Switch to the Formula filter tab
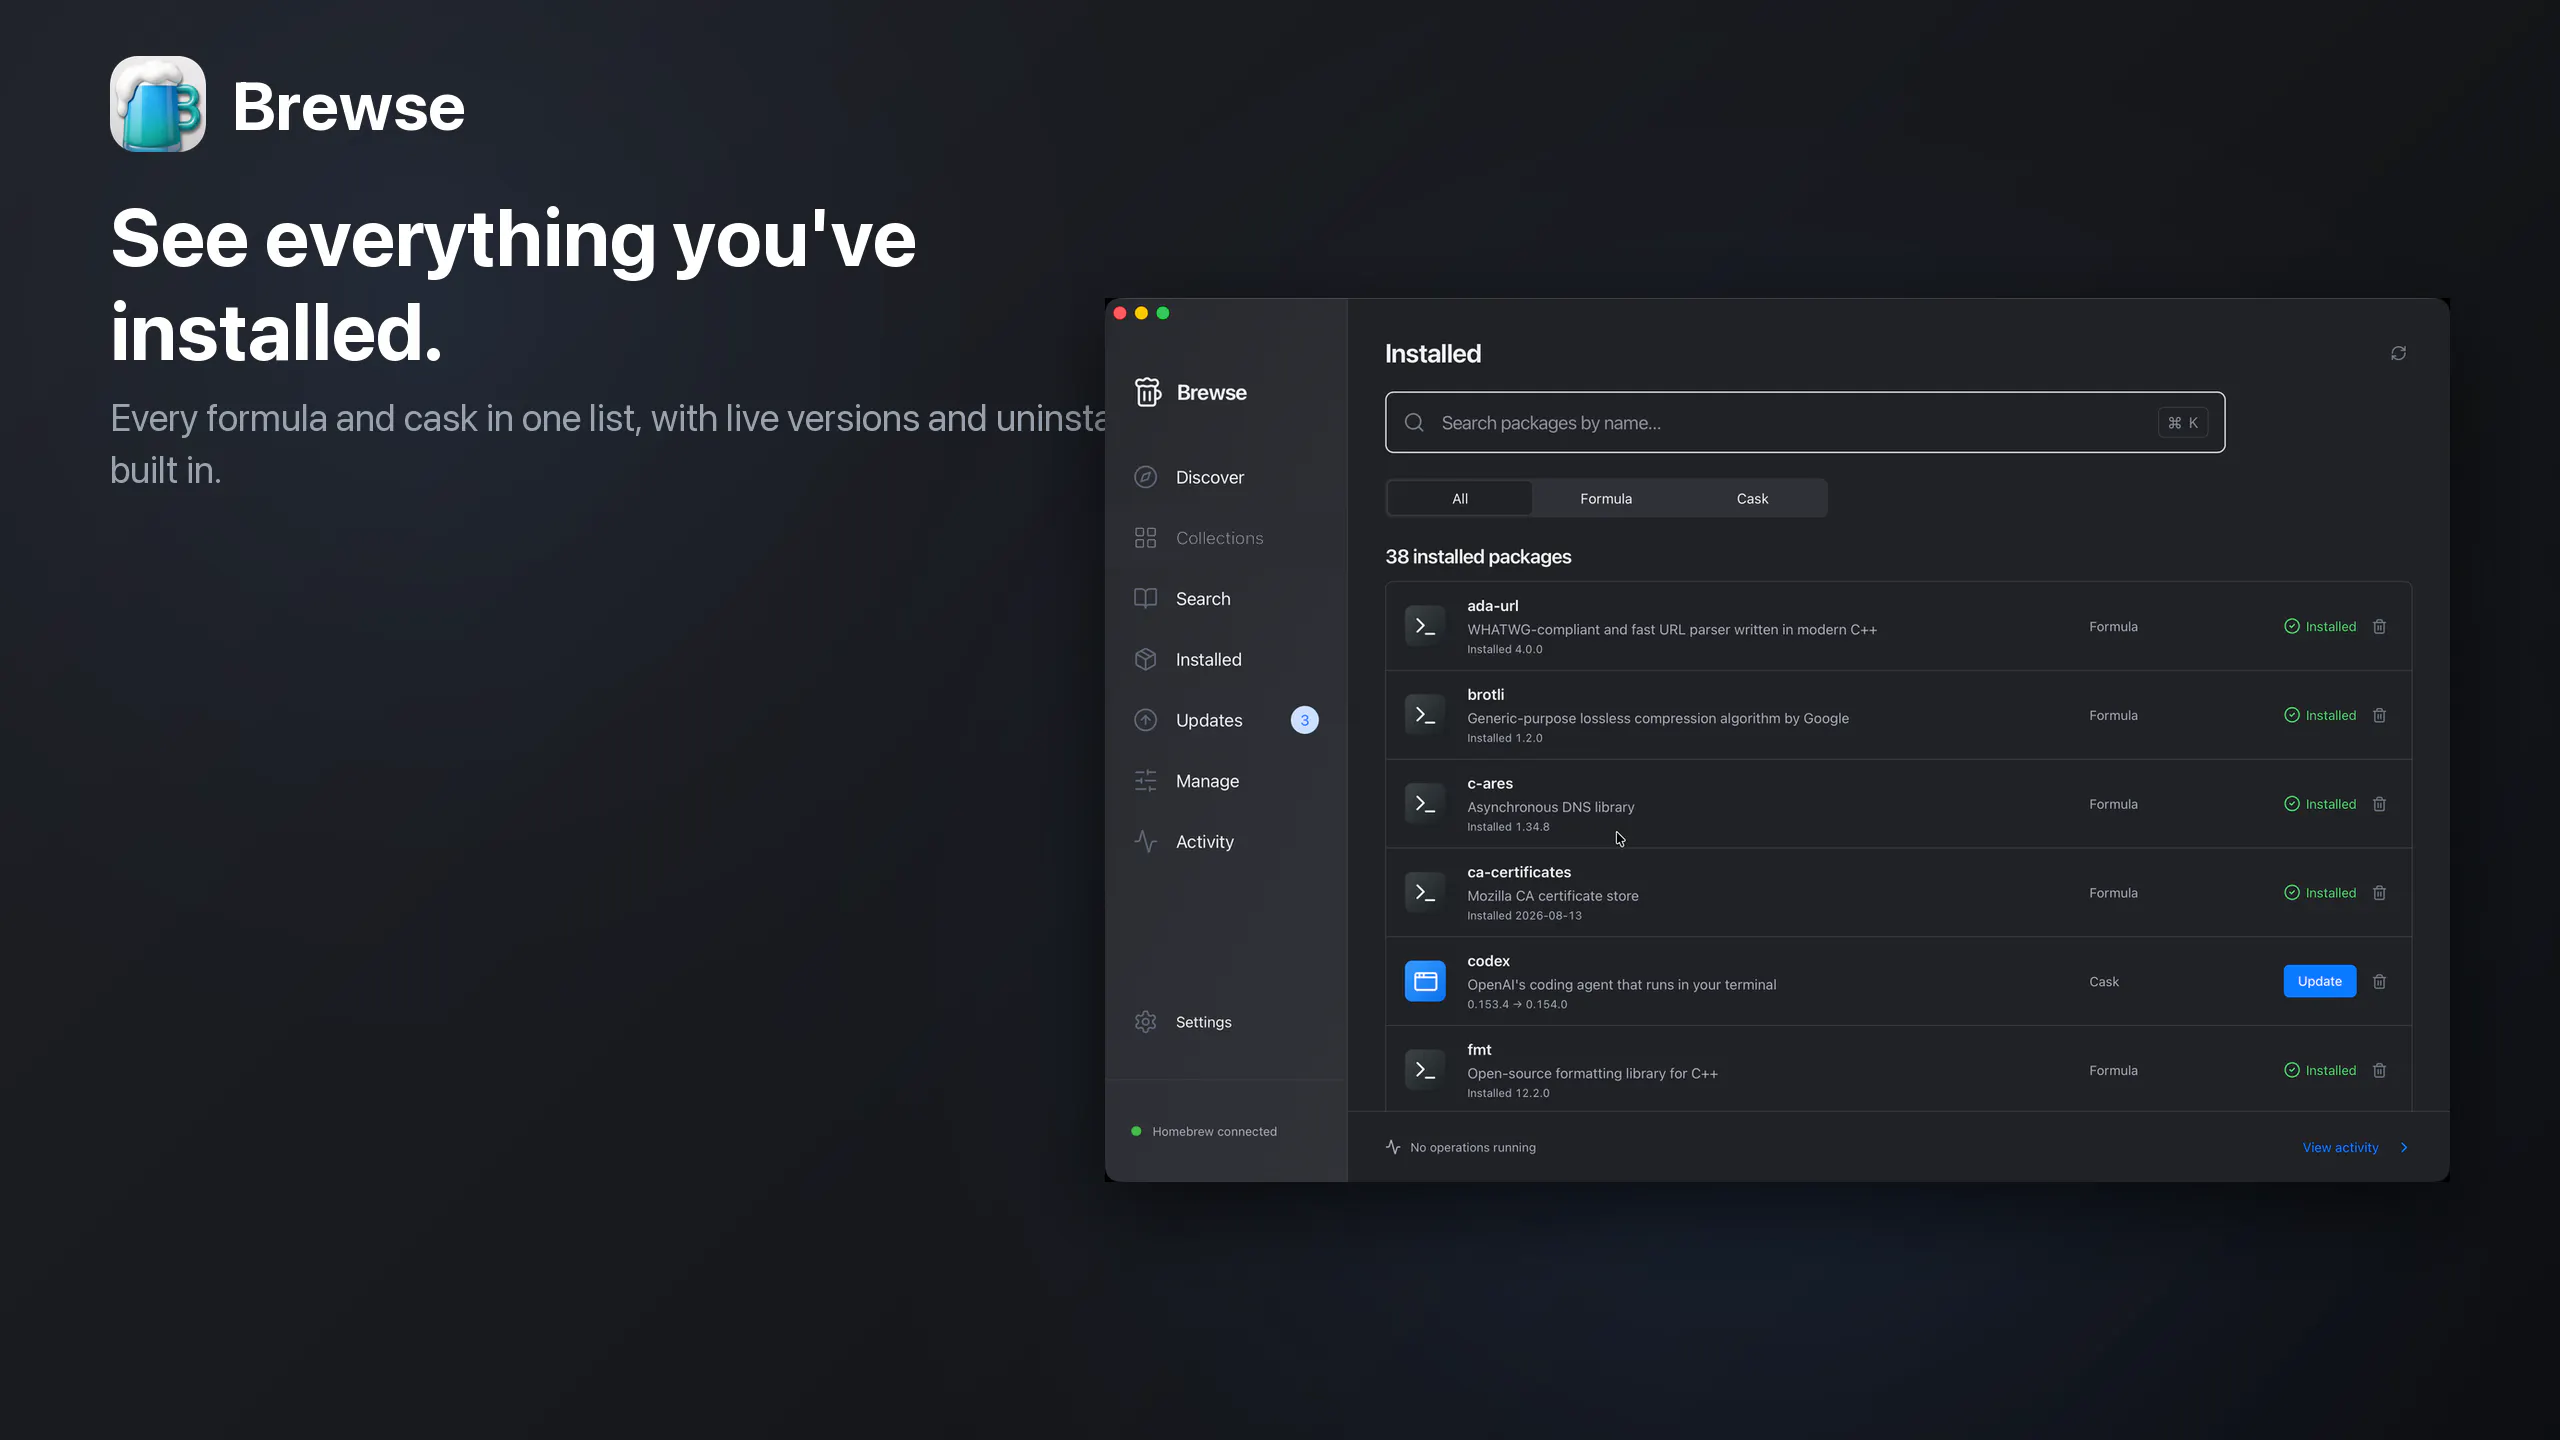The image size is (2560, 1440). coord(1606,498)
